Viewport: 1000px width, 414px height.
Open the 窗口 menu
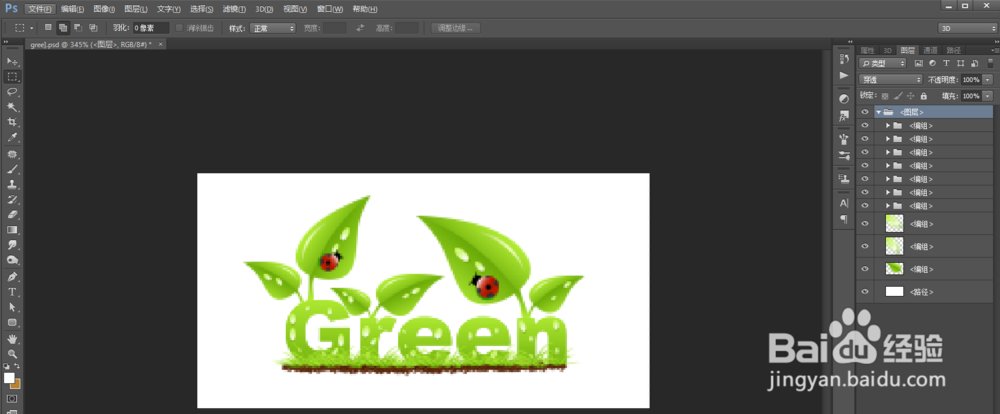pos(330,9)
